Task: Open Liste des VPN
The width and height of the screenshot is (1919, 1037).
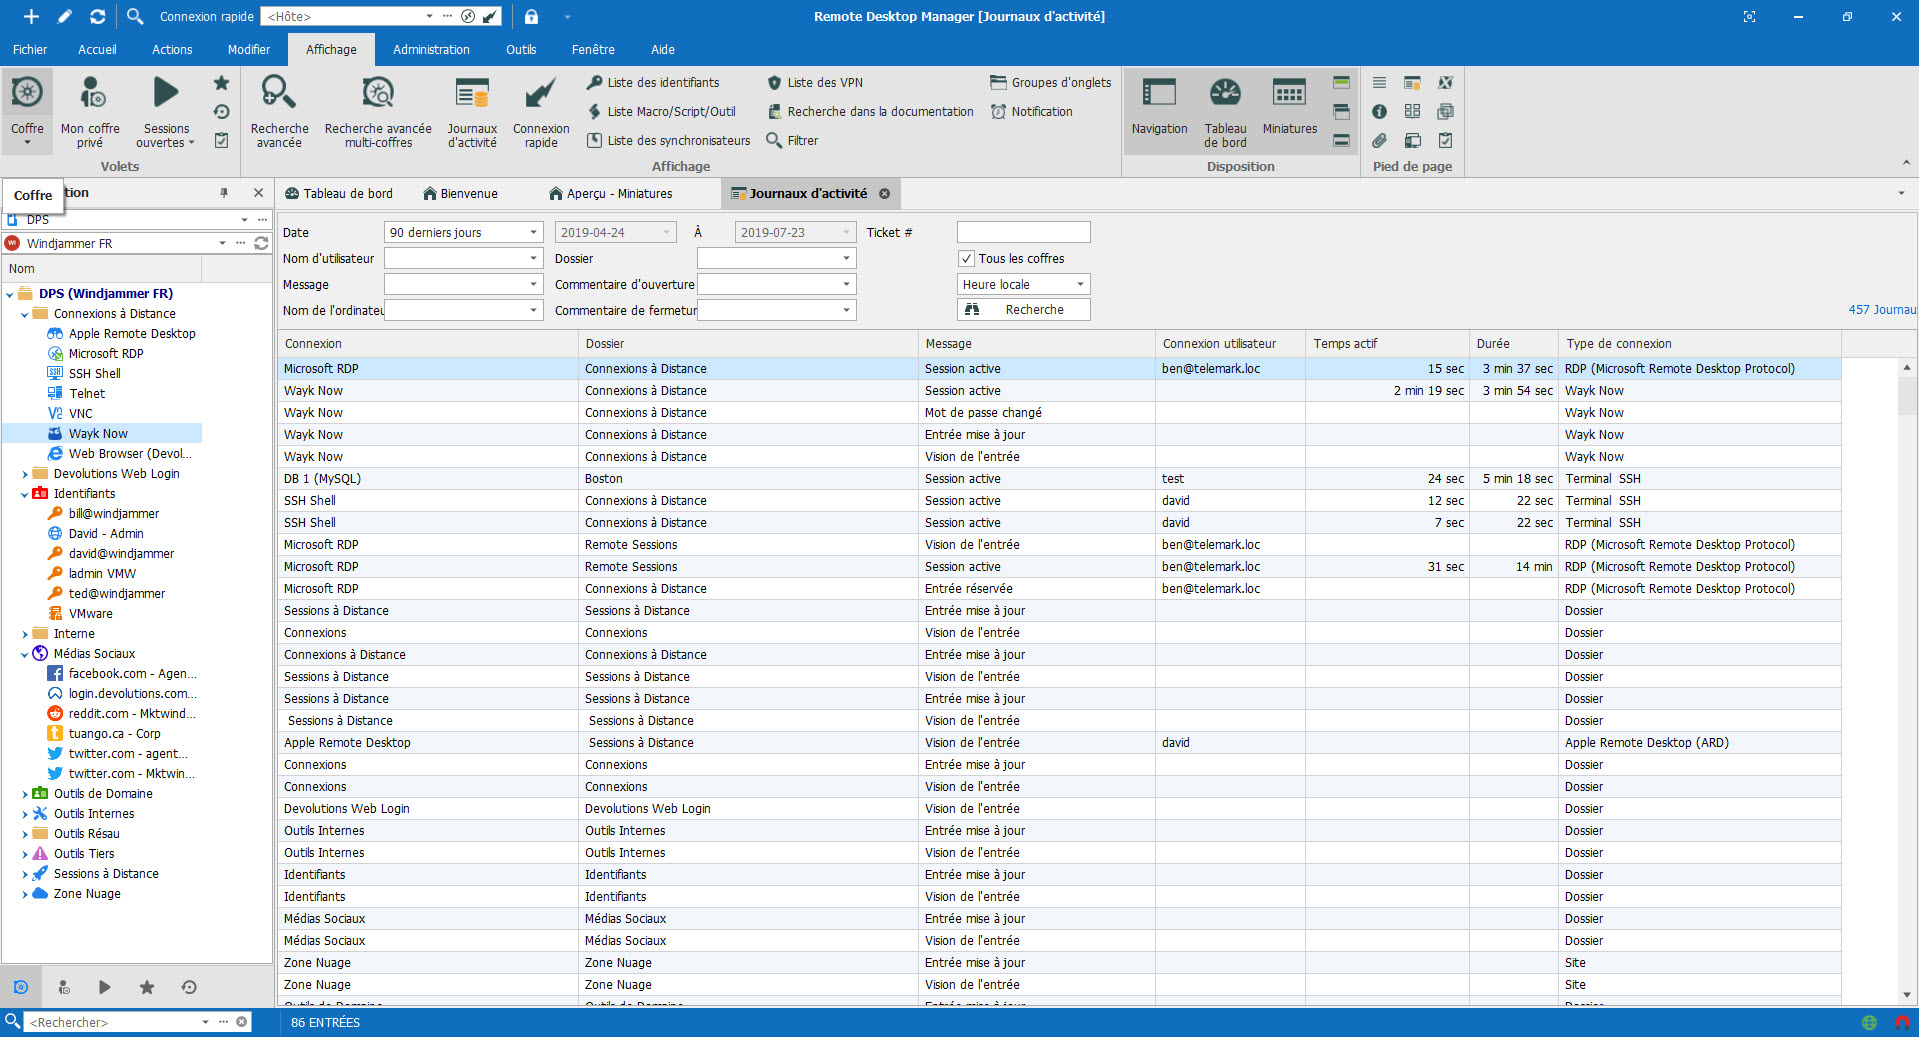Action: pos(815,83)
